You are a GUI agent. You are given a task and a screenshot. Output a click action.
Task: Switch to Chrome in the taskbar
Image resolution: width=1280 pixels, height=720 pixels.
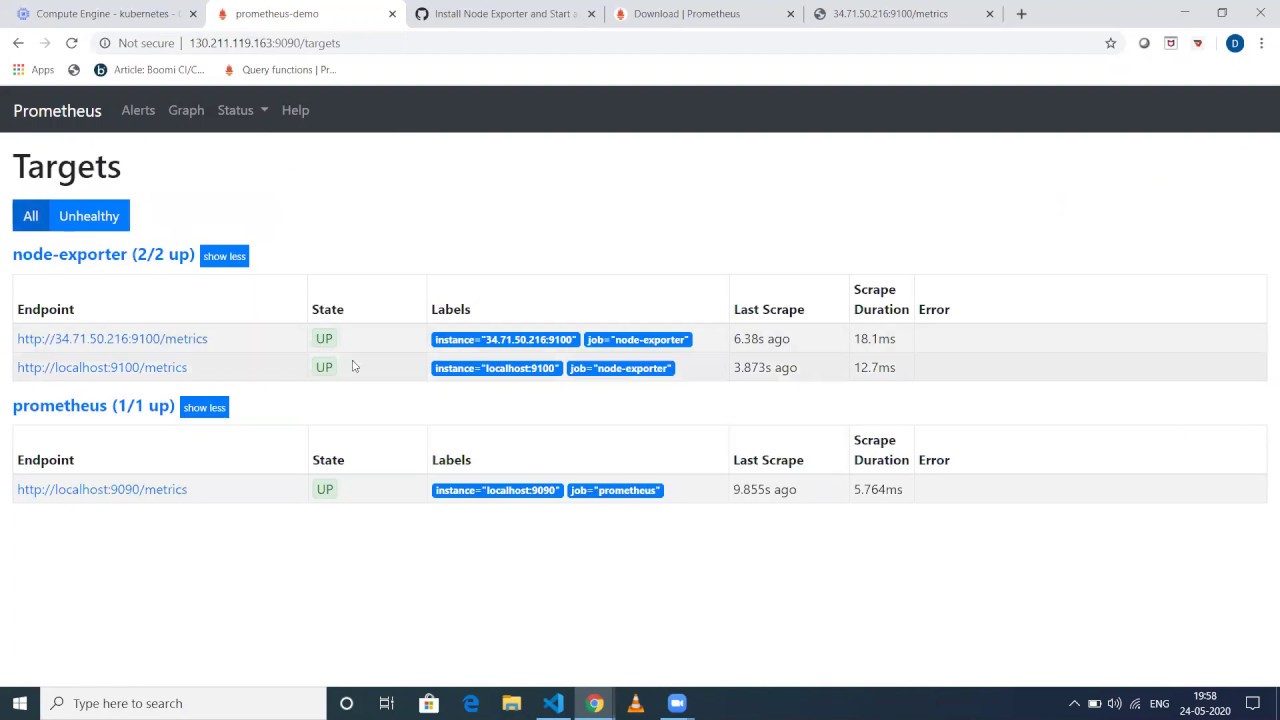[x=594, y=703]
